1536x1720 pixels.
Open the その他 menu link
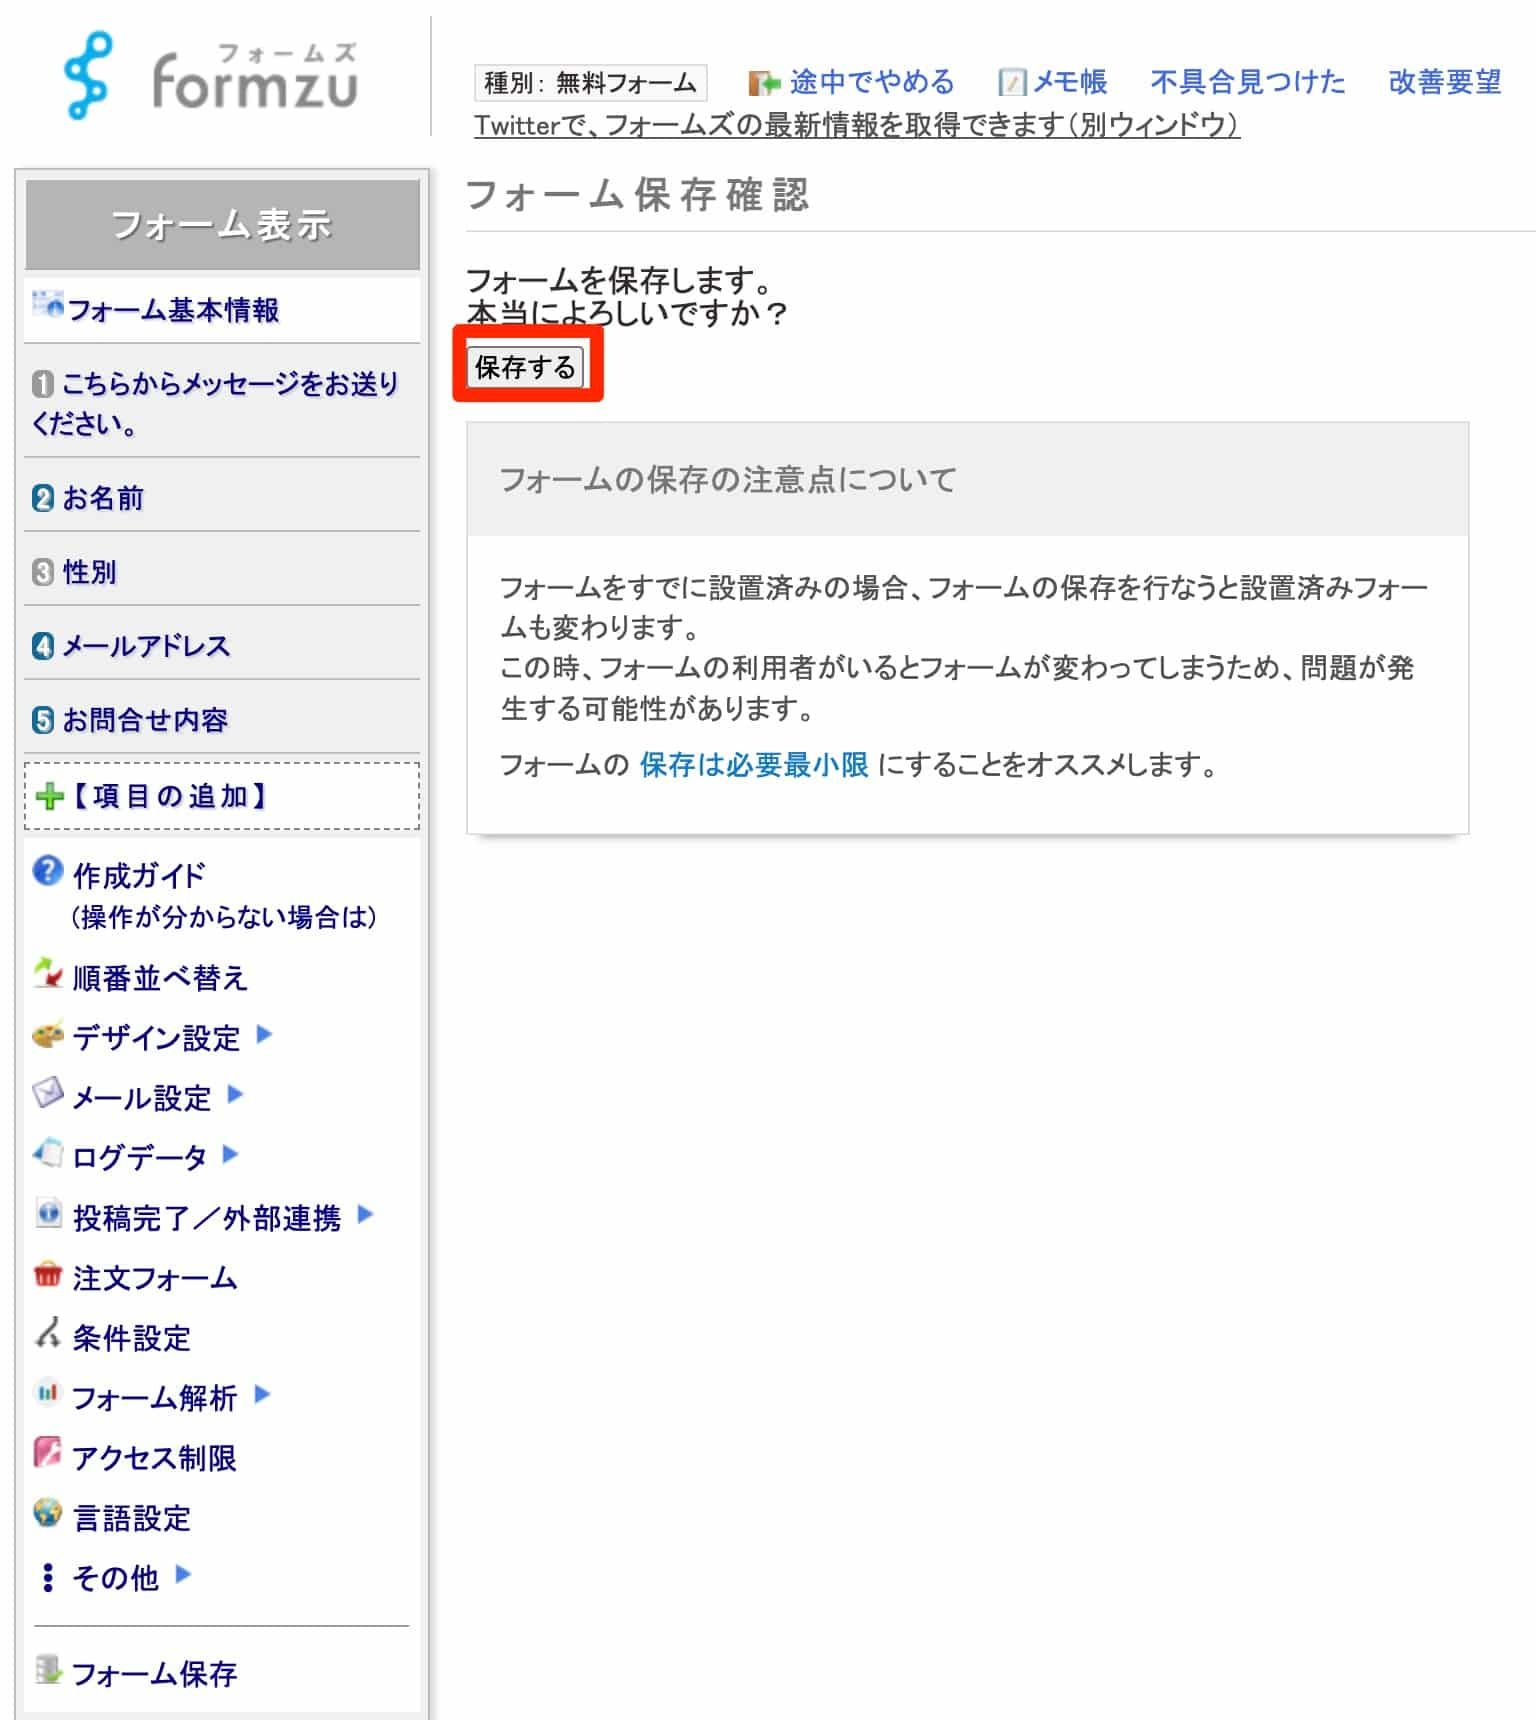(116, 1577)
